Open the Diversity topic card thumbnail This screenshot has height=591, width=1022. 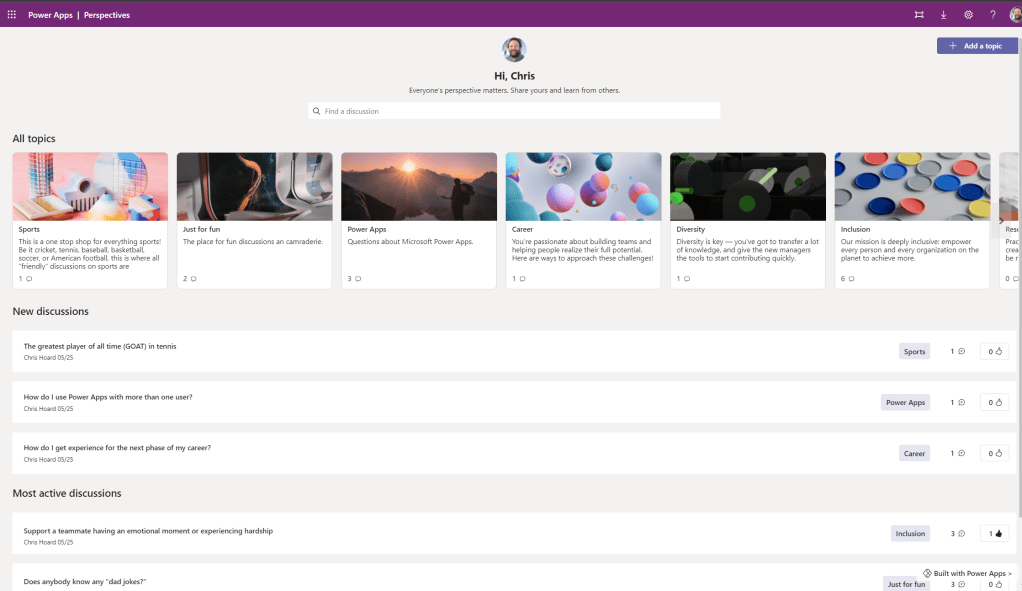click(748, 186)
